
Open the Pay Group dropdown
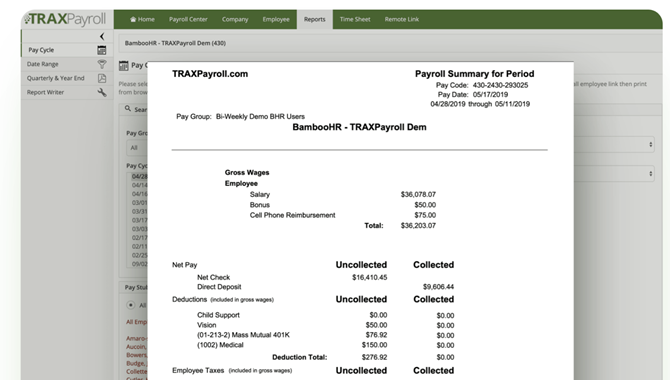[x=137, y=148]
